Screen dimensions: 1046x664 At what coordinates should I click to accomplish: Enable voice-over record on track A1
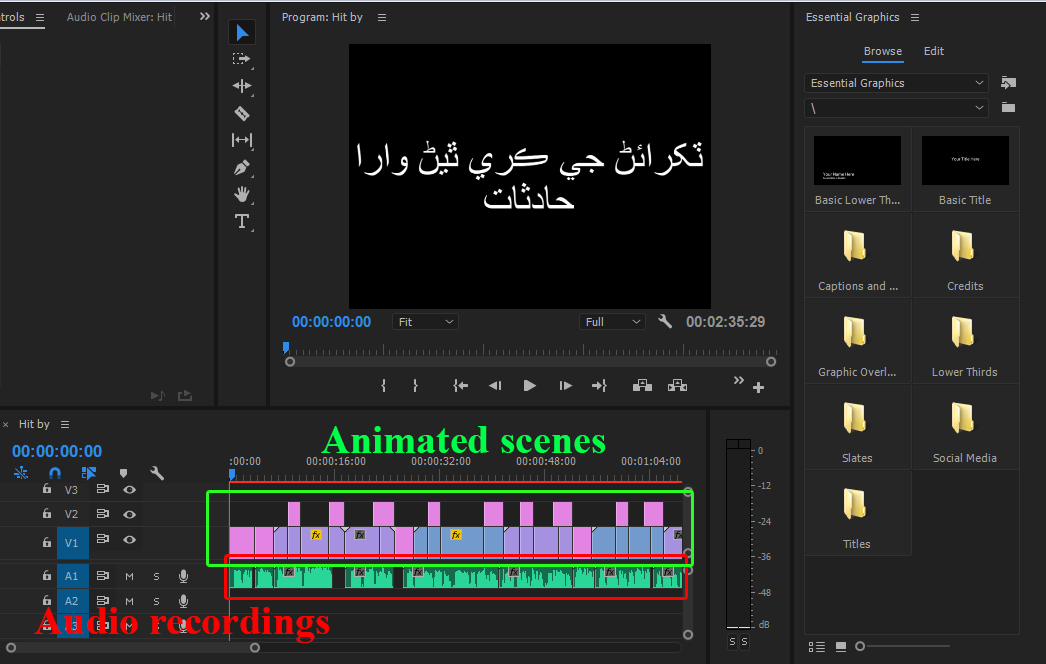click(183, 576)
